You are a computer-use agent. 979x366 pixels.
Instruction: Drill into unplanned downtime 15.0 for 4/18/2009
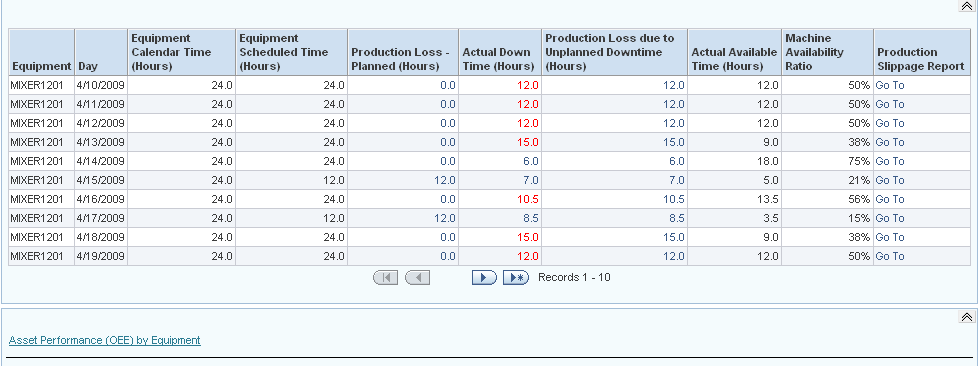pyautogui.click(x=674, y=237)
